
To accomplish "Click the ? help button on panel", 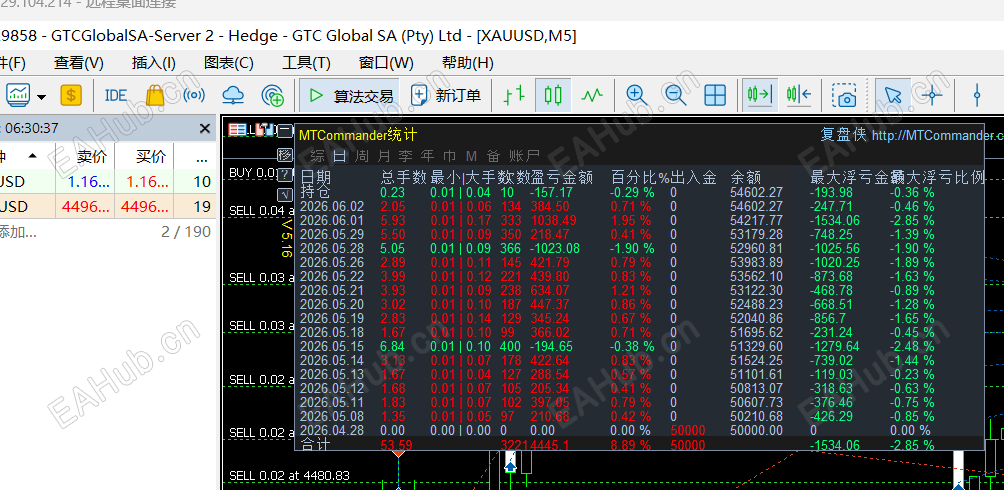I will [x=285, y=174].
